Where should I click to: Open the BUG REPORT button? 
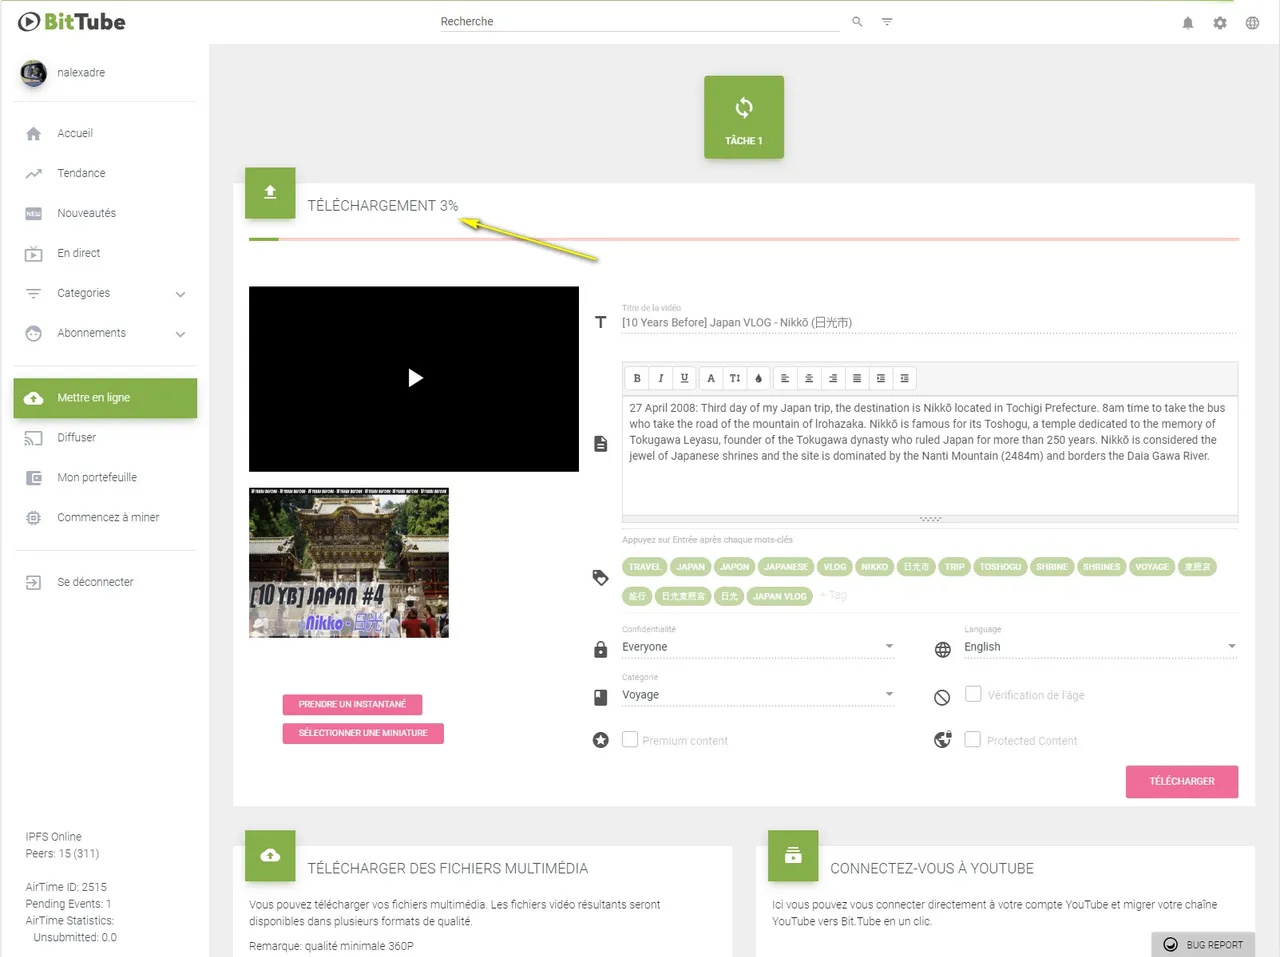coord(1203,944)
